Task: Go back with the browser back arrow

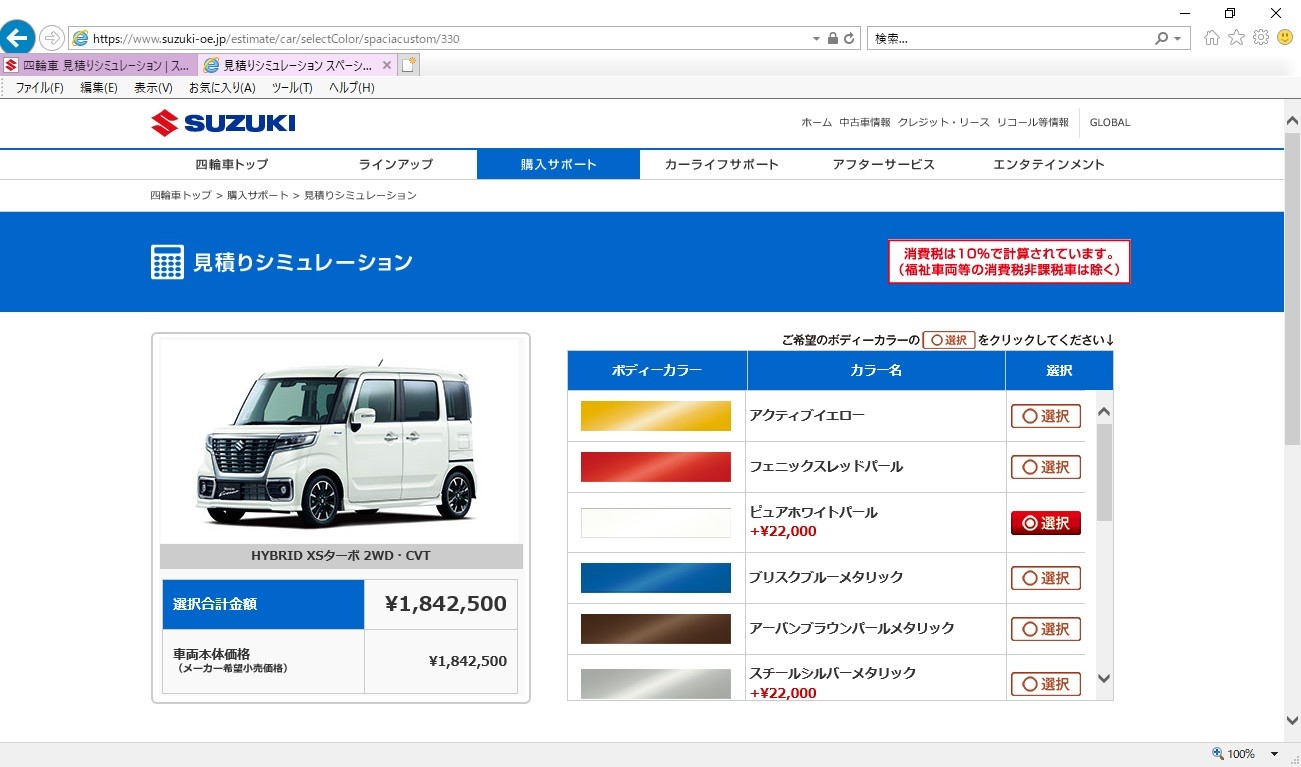Action: click(x=17, y=38)
